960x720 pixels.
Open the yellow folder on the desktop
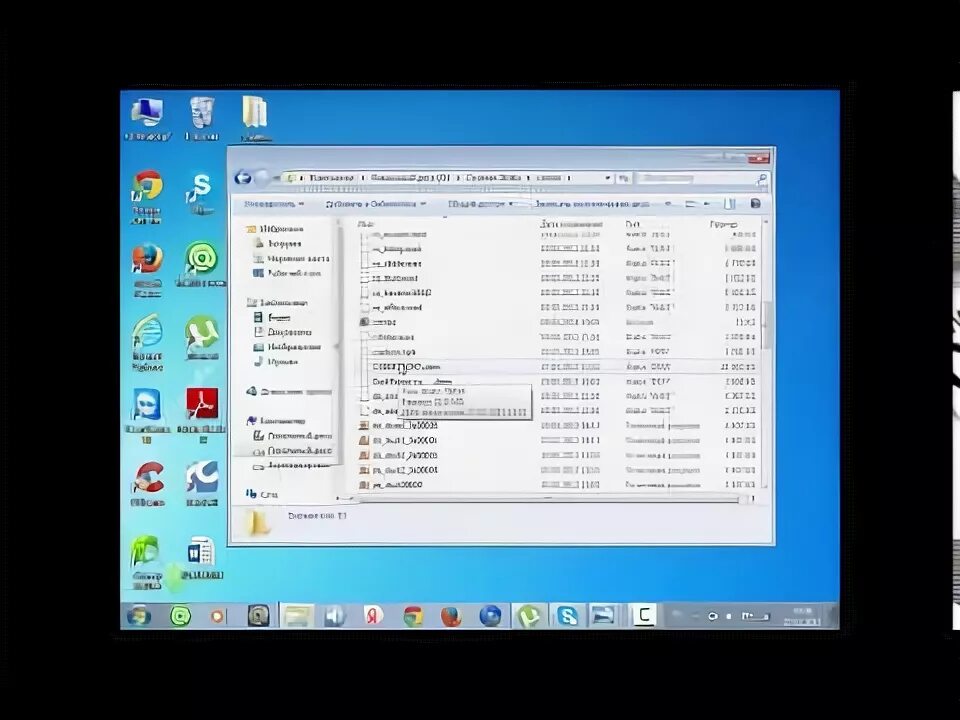[x=255, y=118]
